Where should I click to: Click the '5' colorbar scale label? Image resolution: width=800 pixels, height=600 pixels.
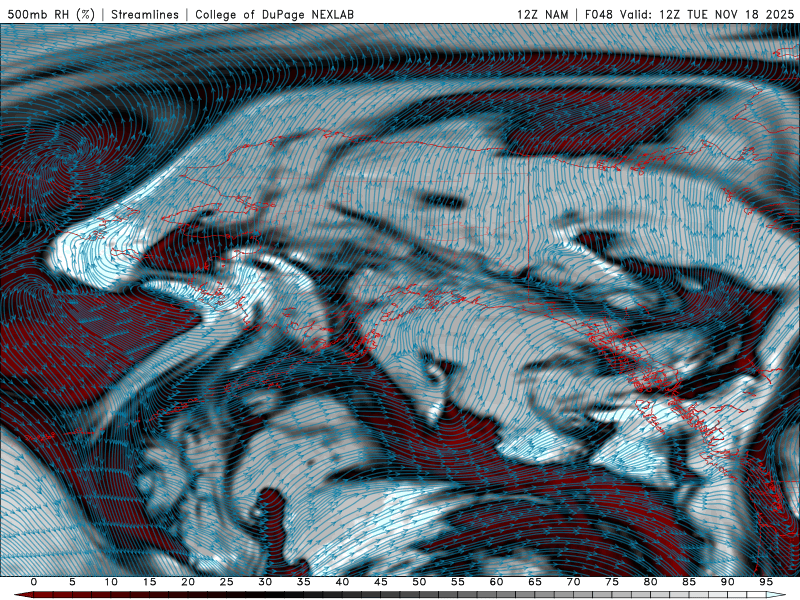coord(72,582)
